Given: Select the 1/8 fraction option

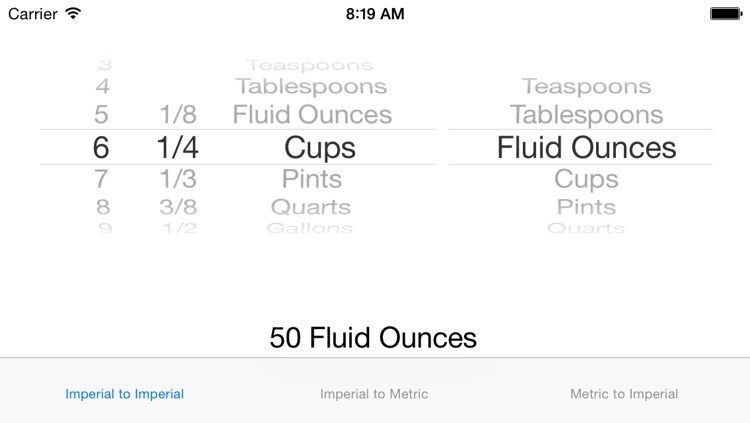Looking at the screenshot, I should click(178, 115).
